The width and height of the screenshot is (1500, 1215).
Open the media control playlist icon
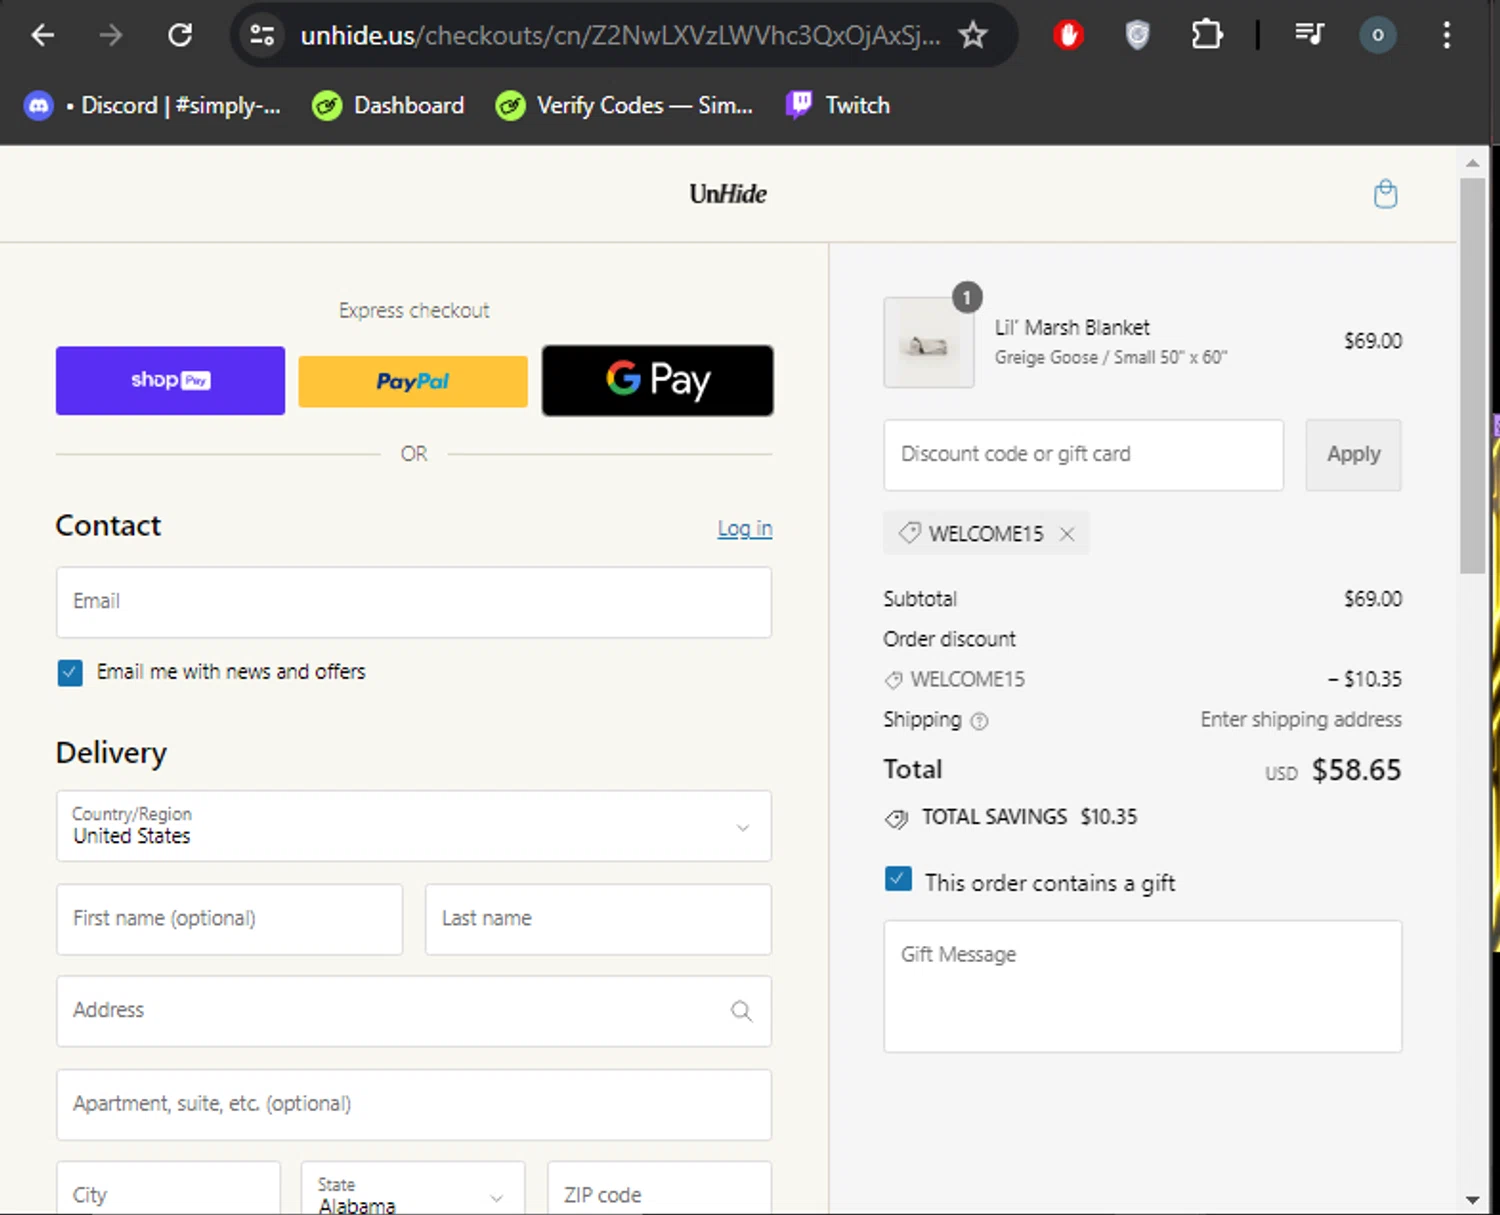(x=1309, y=36)
